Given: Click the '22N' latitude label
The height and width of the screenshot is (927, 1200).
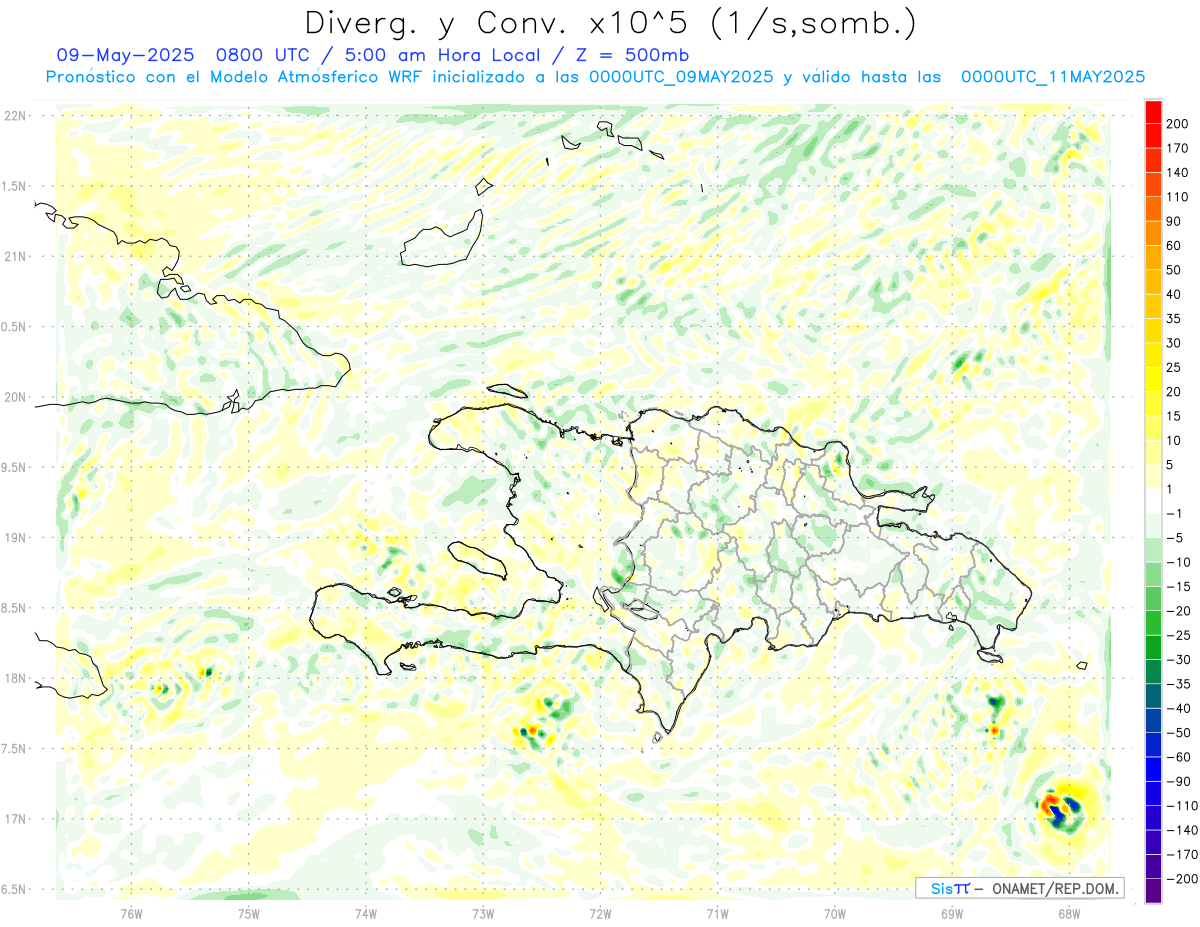Looking at the screenshot, I should pyautogui.click(x=14, y=116).
